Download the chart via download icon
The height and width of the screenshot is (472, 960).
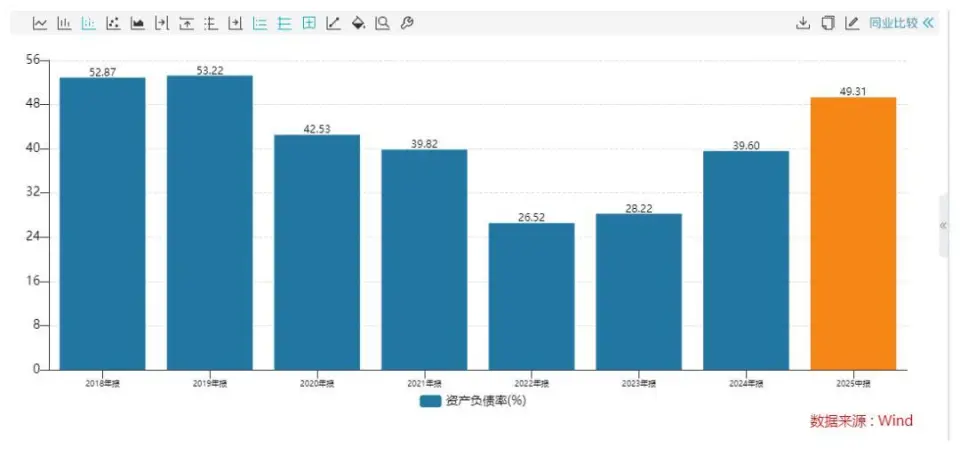pyautogui.click(x=803, y=23)
